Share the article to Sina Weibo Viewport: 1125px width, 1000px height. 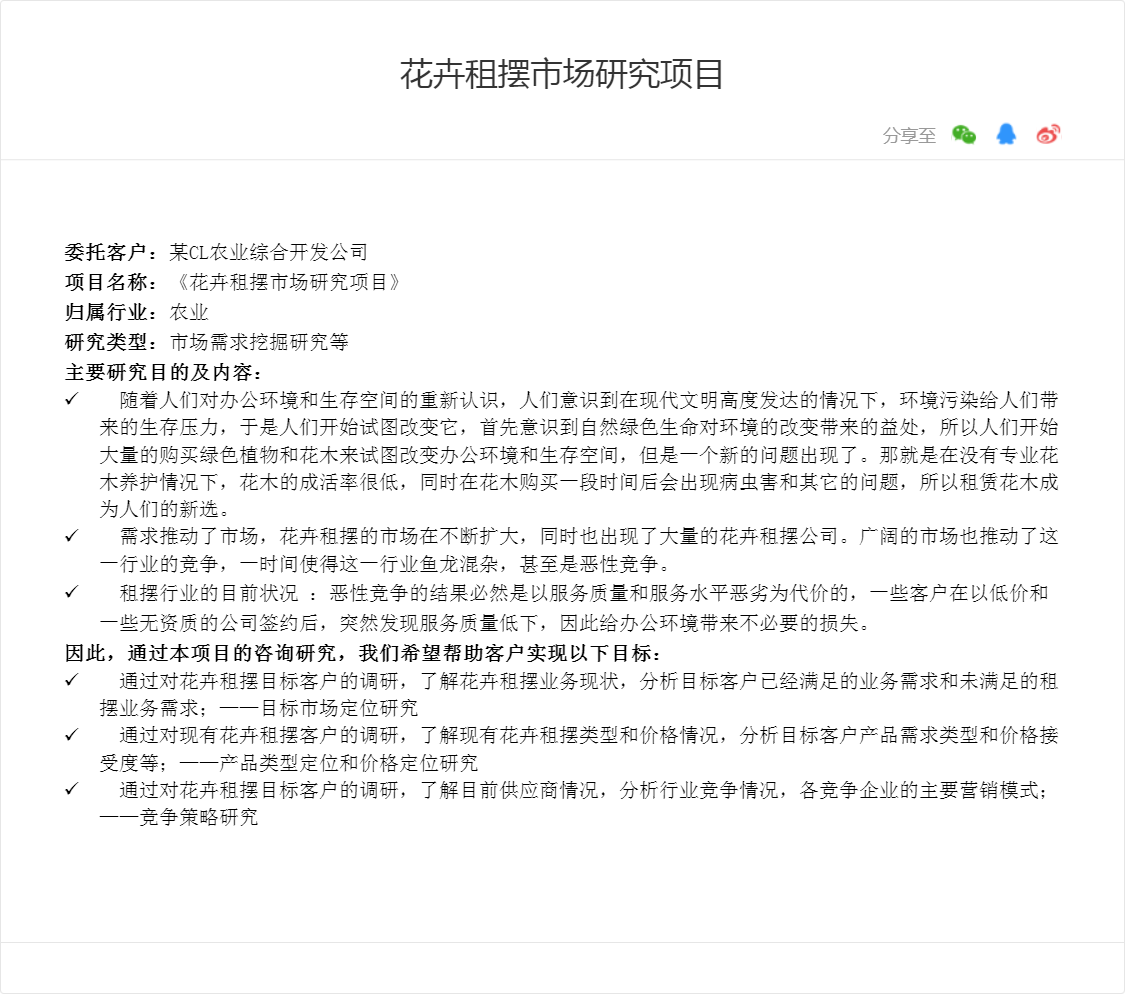pos(1048,134)
